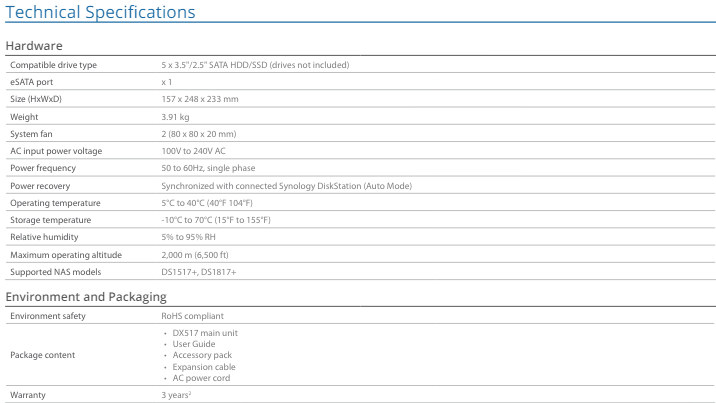Click the 3 years warranty value
716x403 pixels.
pyautogui.click(x=177, y=395)
